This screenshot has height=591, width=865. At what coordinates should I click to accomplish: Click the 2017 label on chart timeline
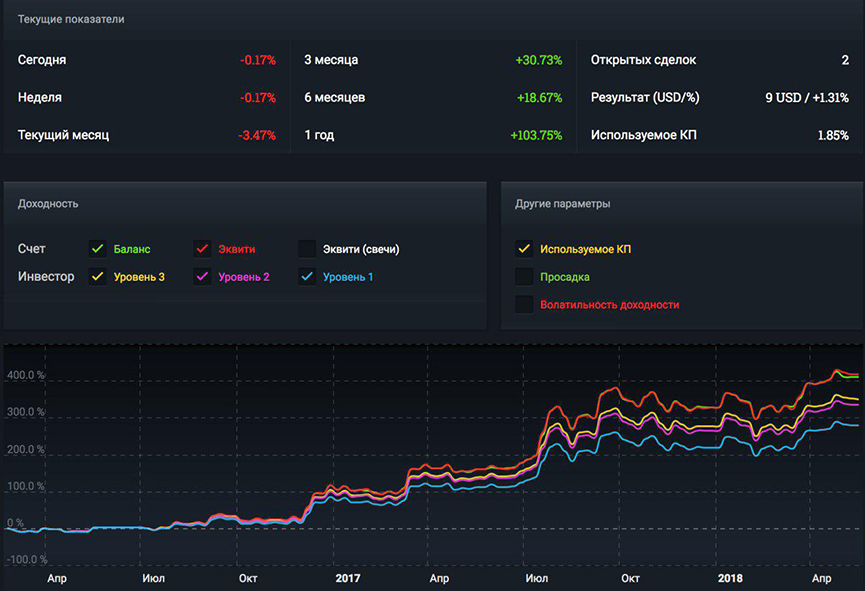coord(347,578)
